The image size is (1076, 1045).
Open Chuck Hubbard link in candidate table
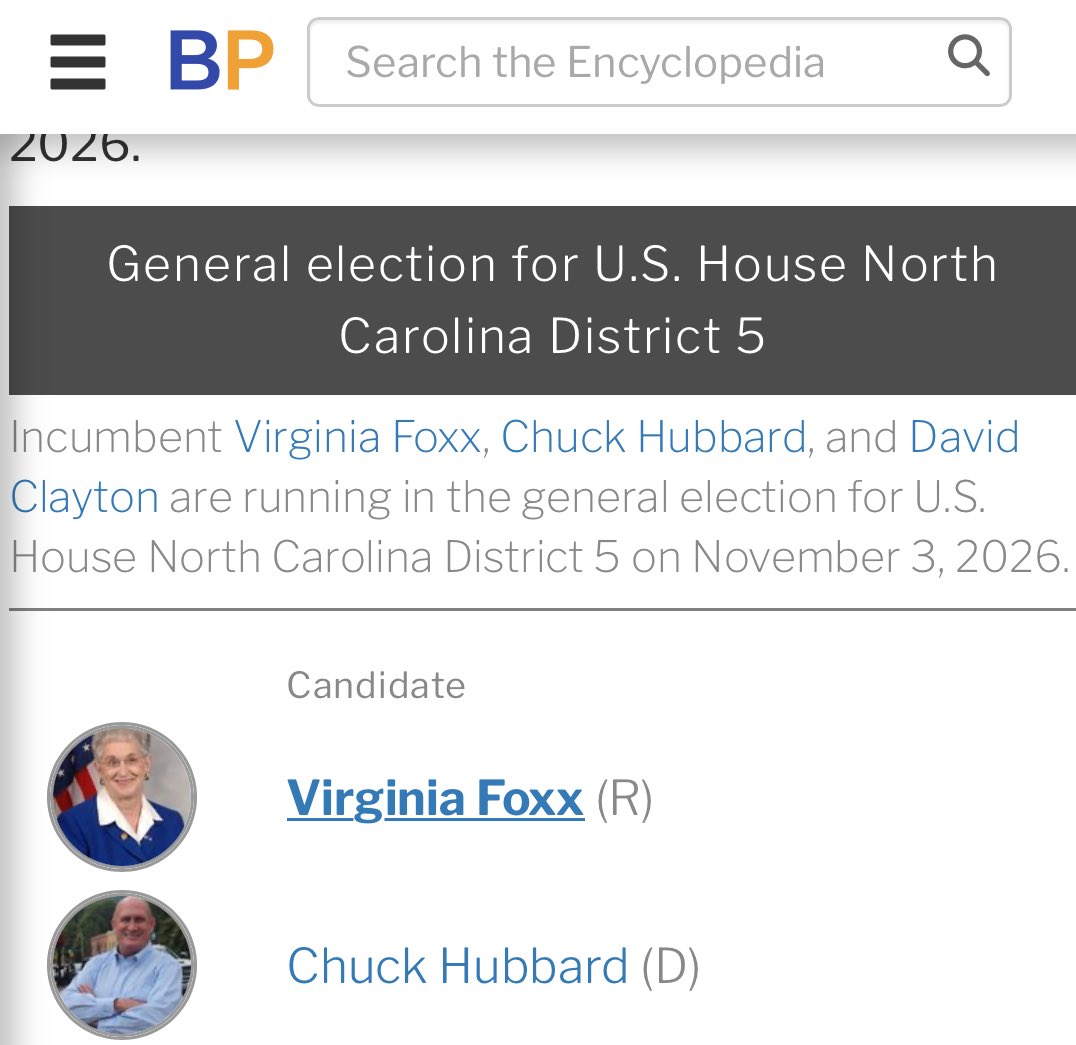click(x=457, y=967)
